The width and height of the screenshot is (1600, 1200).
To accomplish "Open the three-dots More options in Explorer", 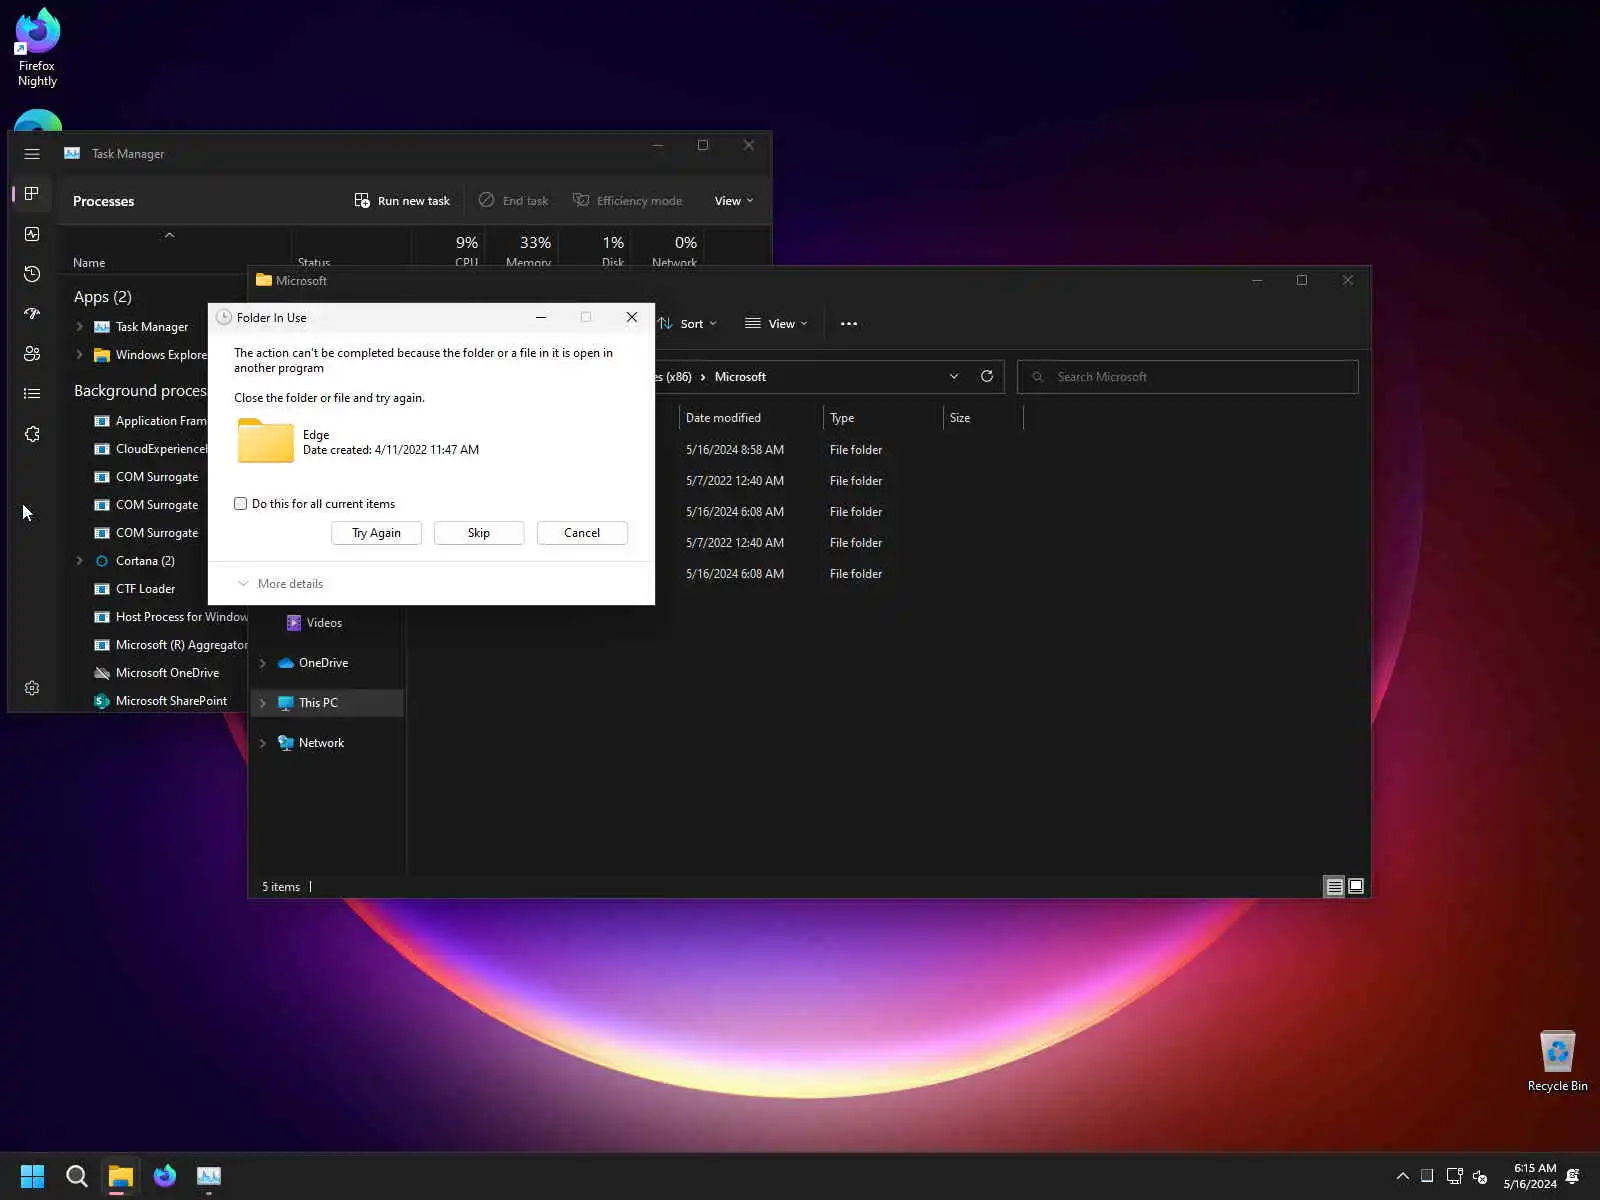I will [x=849, y=324].
